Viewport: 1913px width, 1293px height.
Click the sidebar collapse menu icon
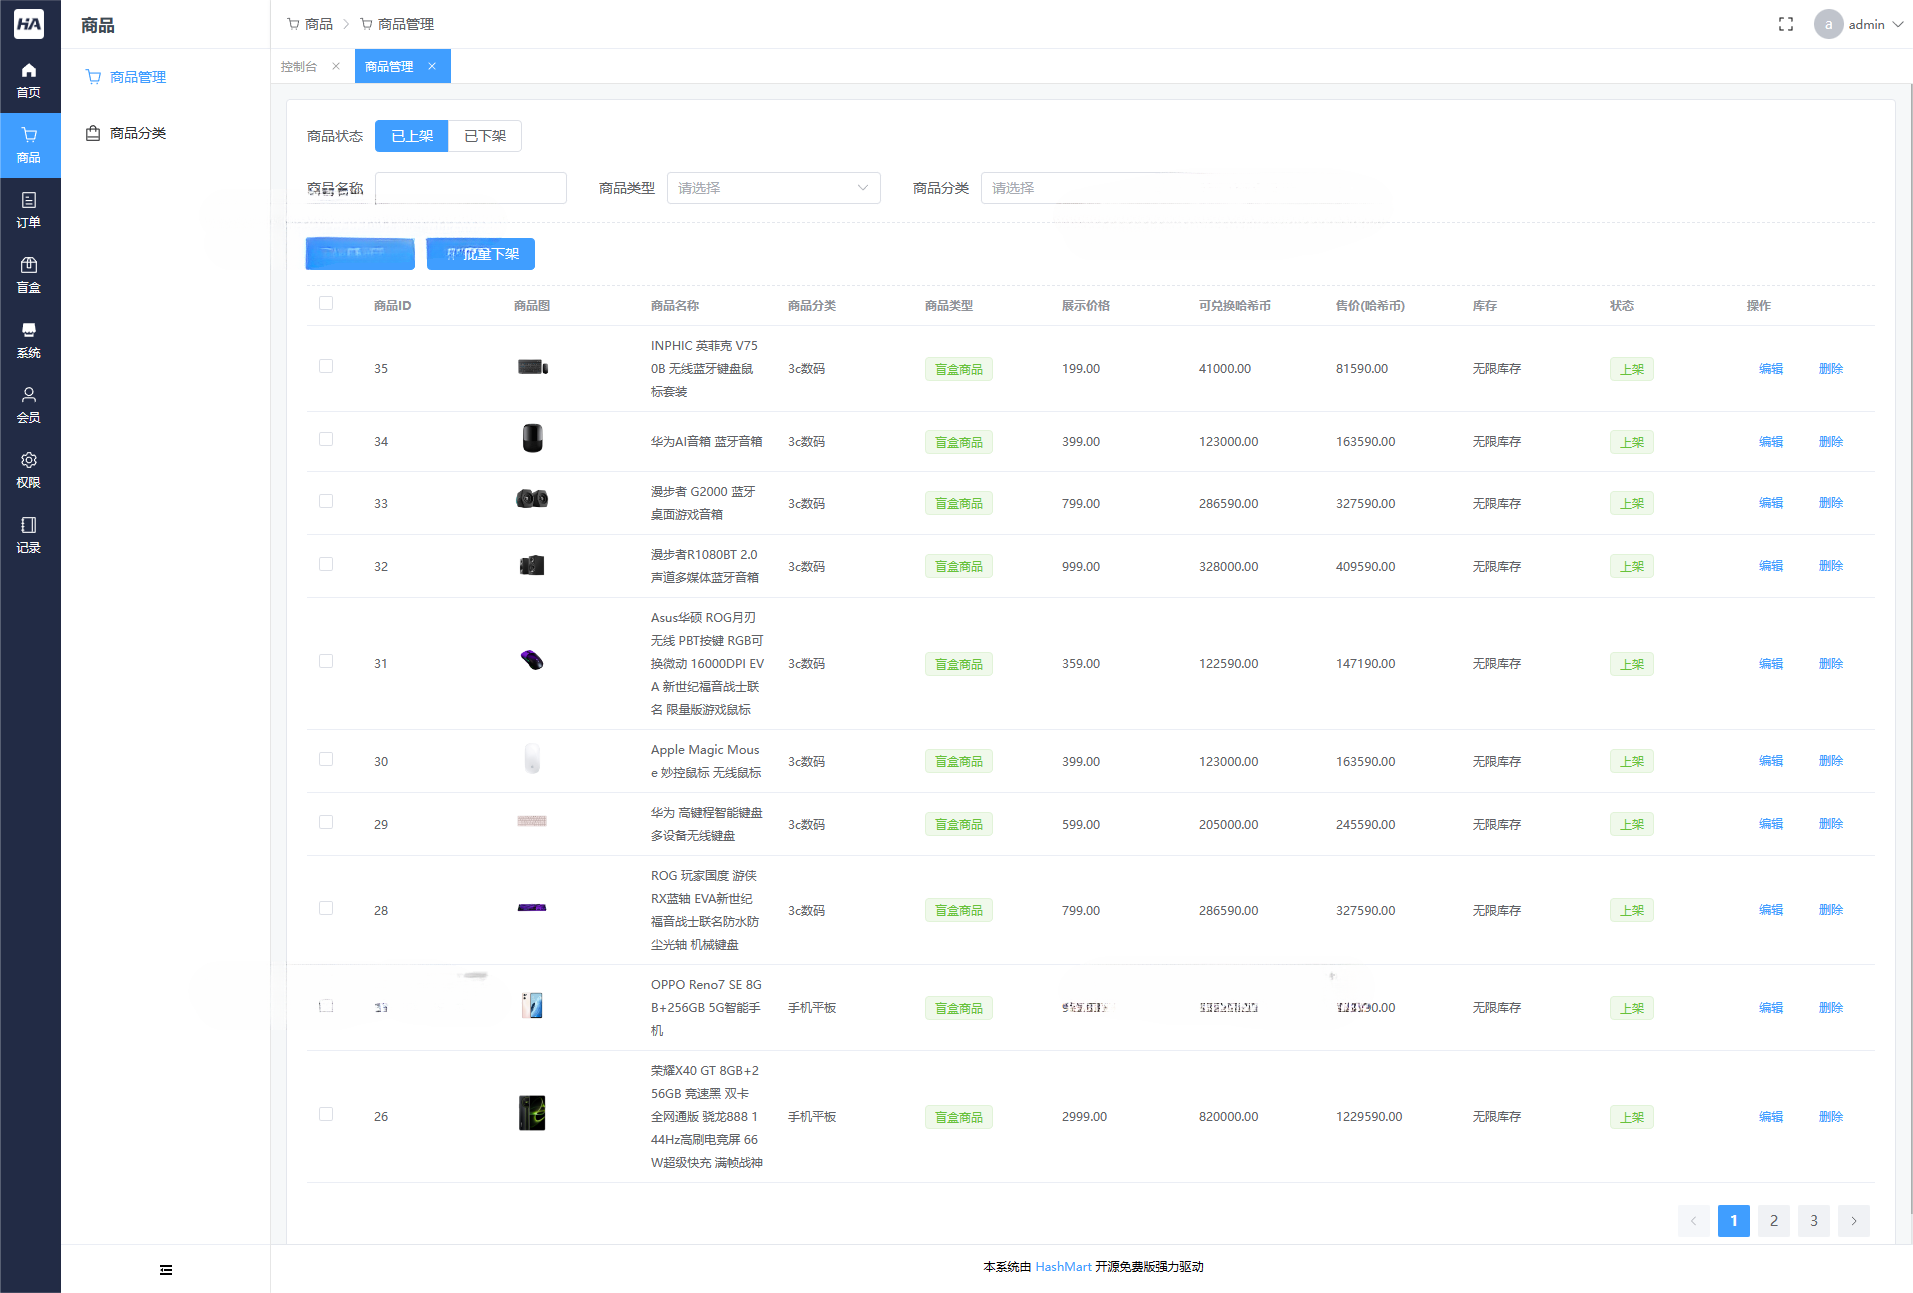pyautogui.click(x=166, y=1270)
